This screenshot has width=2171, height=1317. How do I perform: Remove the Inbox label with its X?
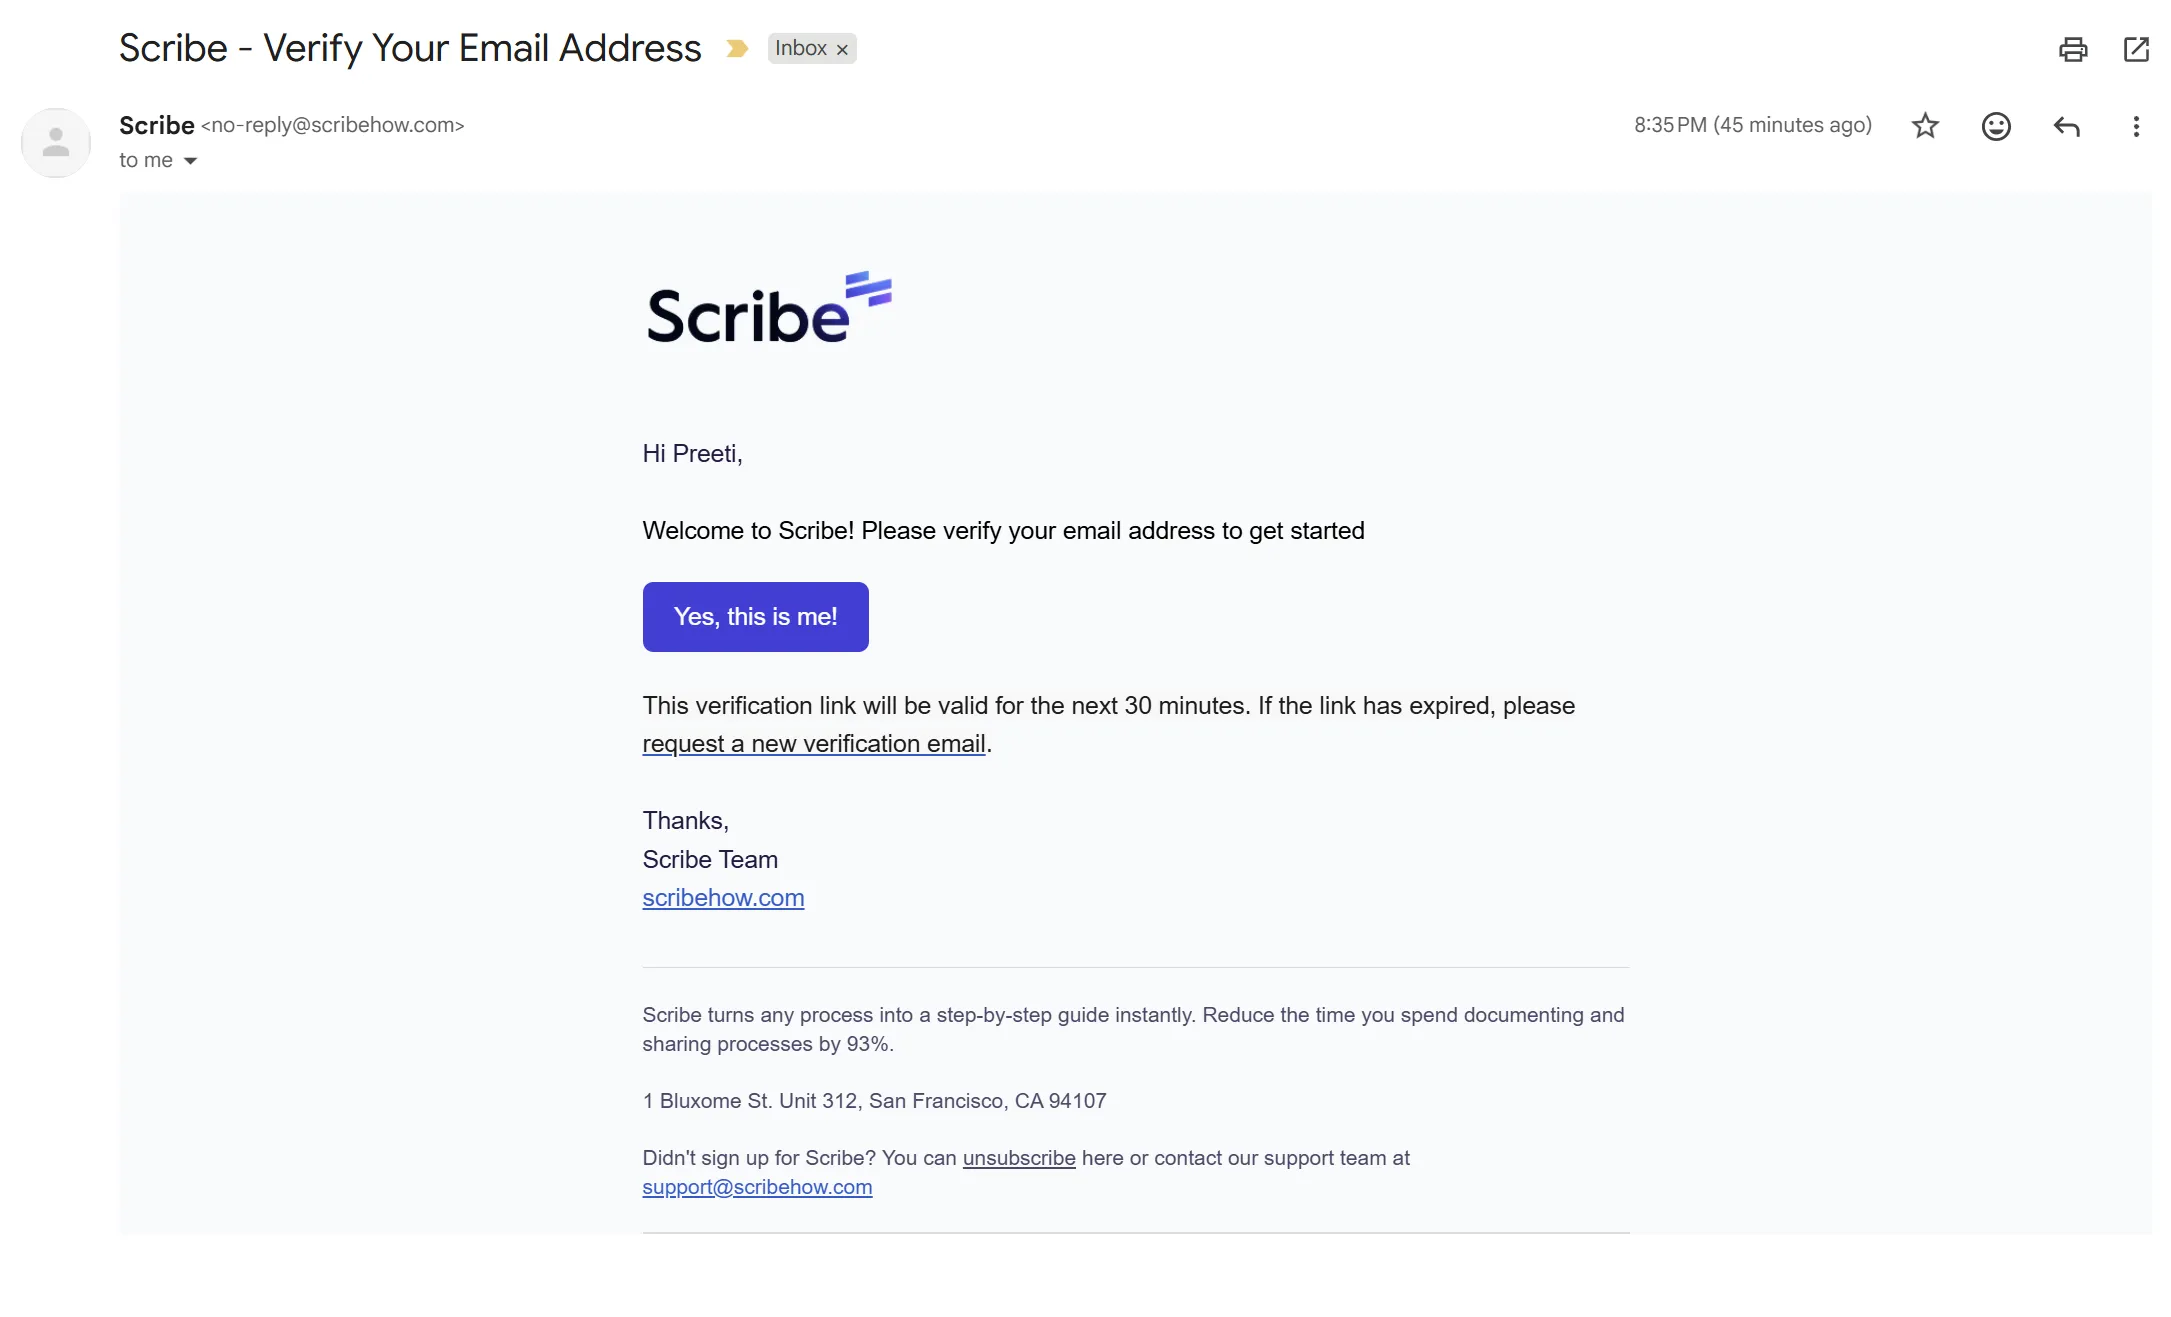[842, 49]
